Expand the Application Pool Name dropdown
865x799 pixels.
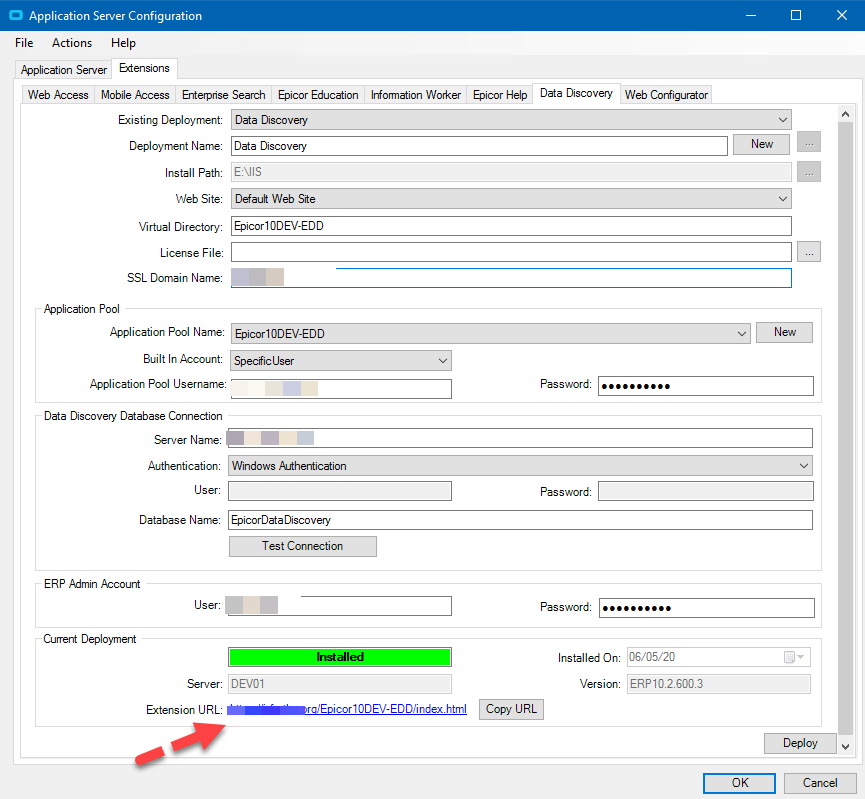click(x=490, y=333)
